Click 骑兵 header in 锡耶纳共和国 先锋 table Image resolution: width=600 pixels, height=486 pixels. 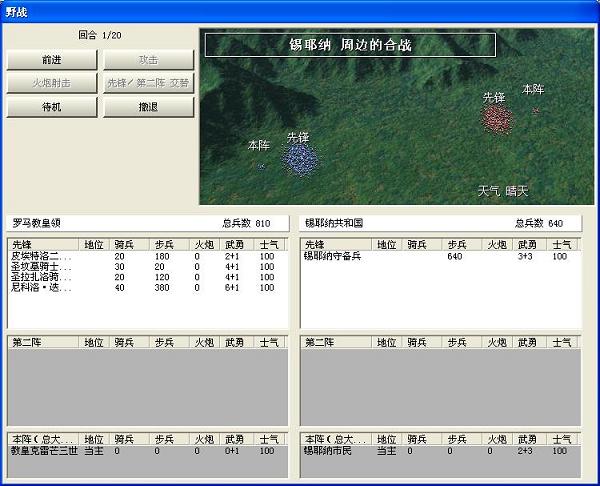point(422,245)
